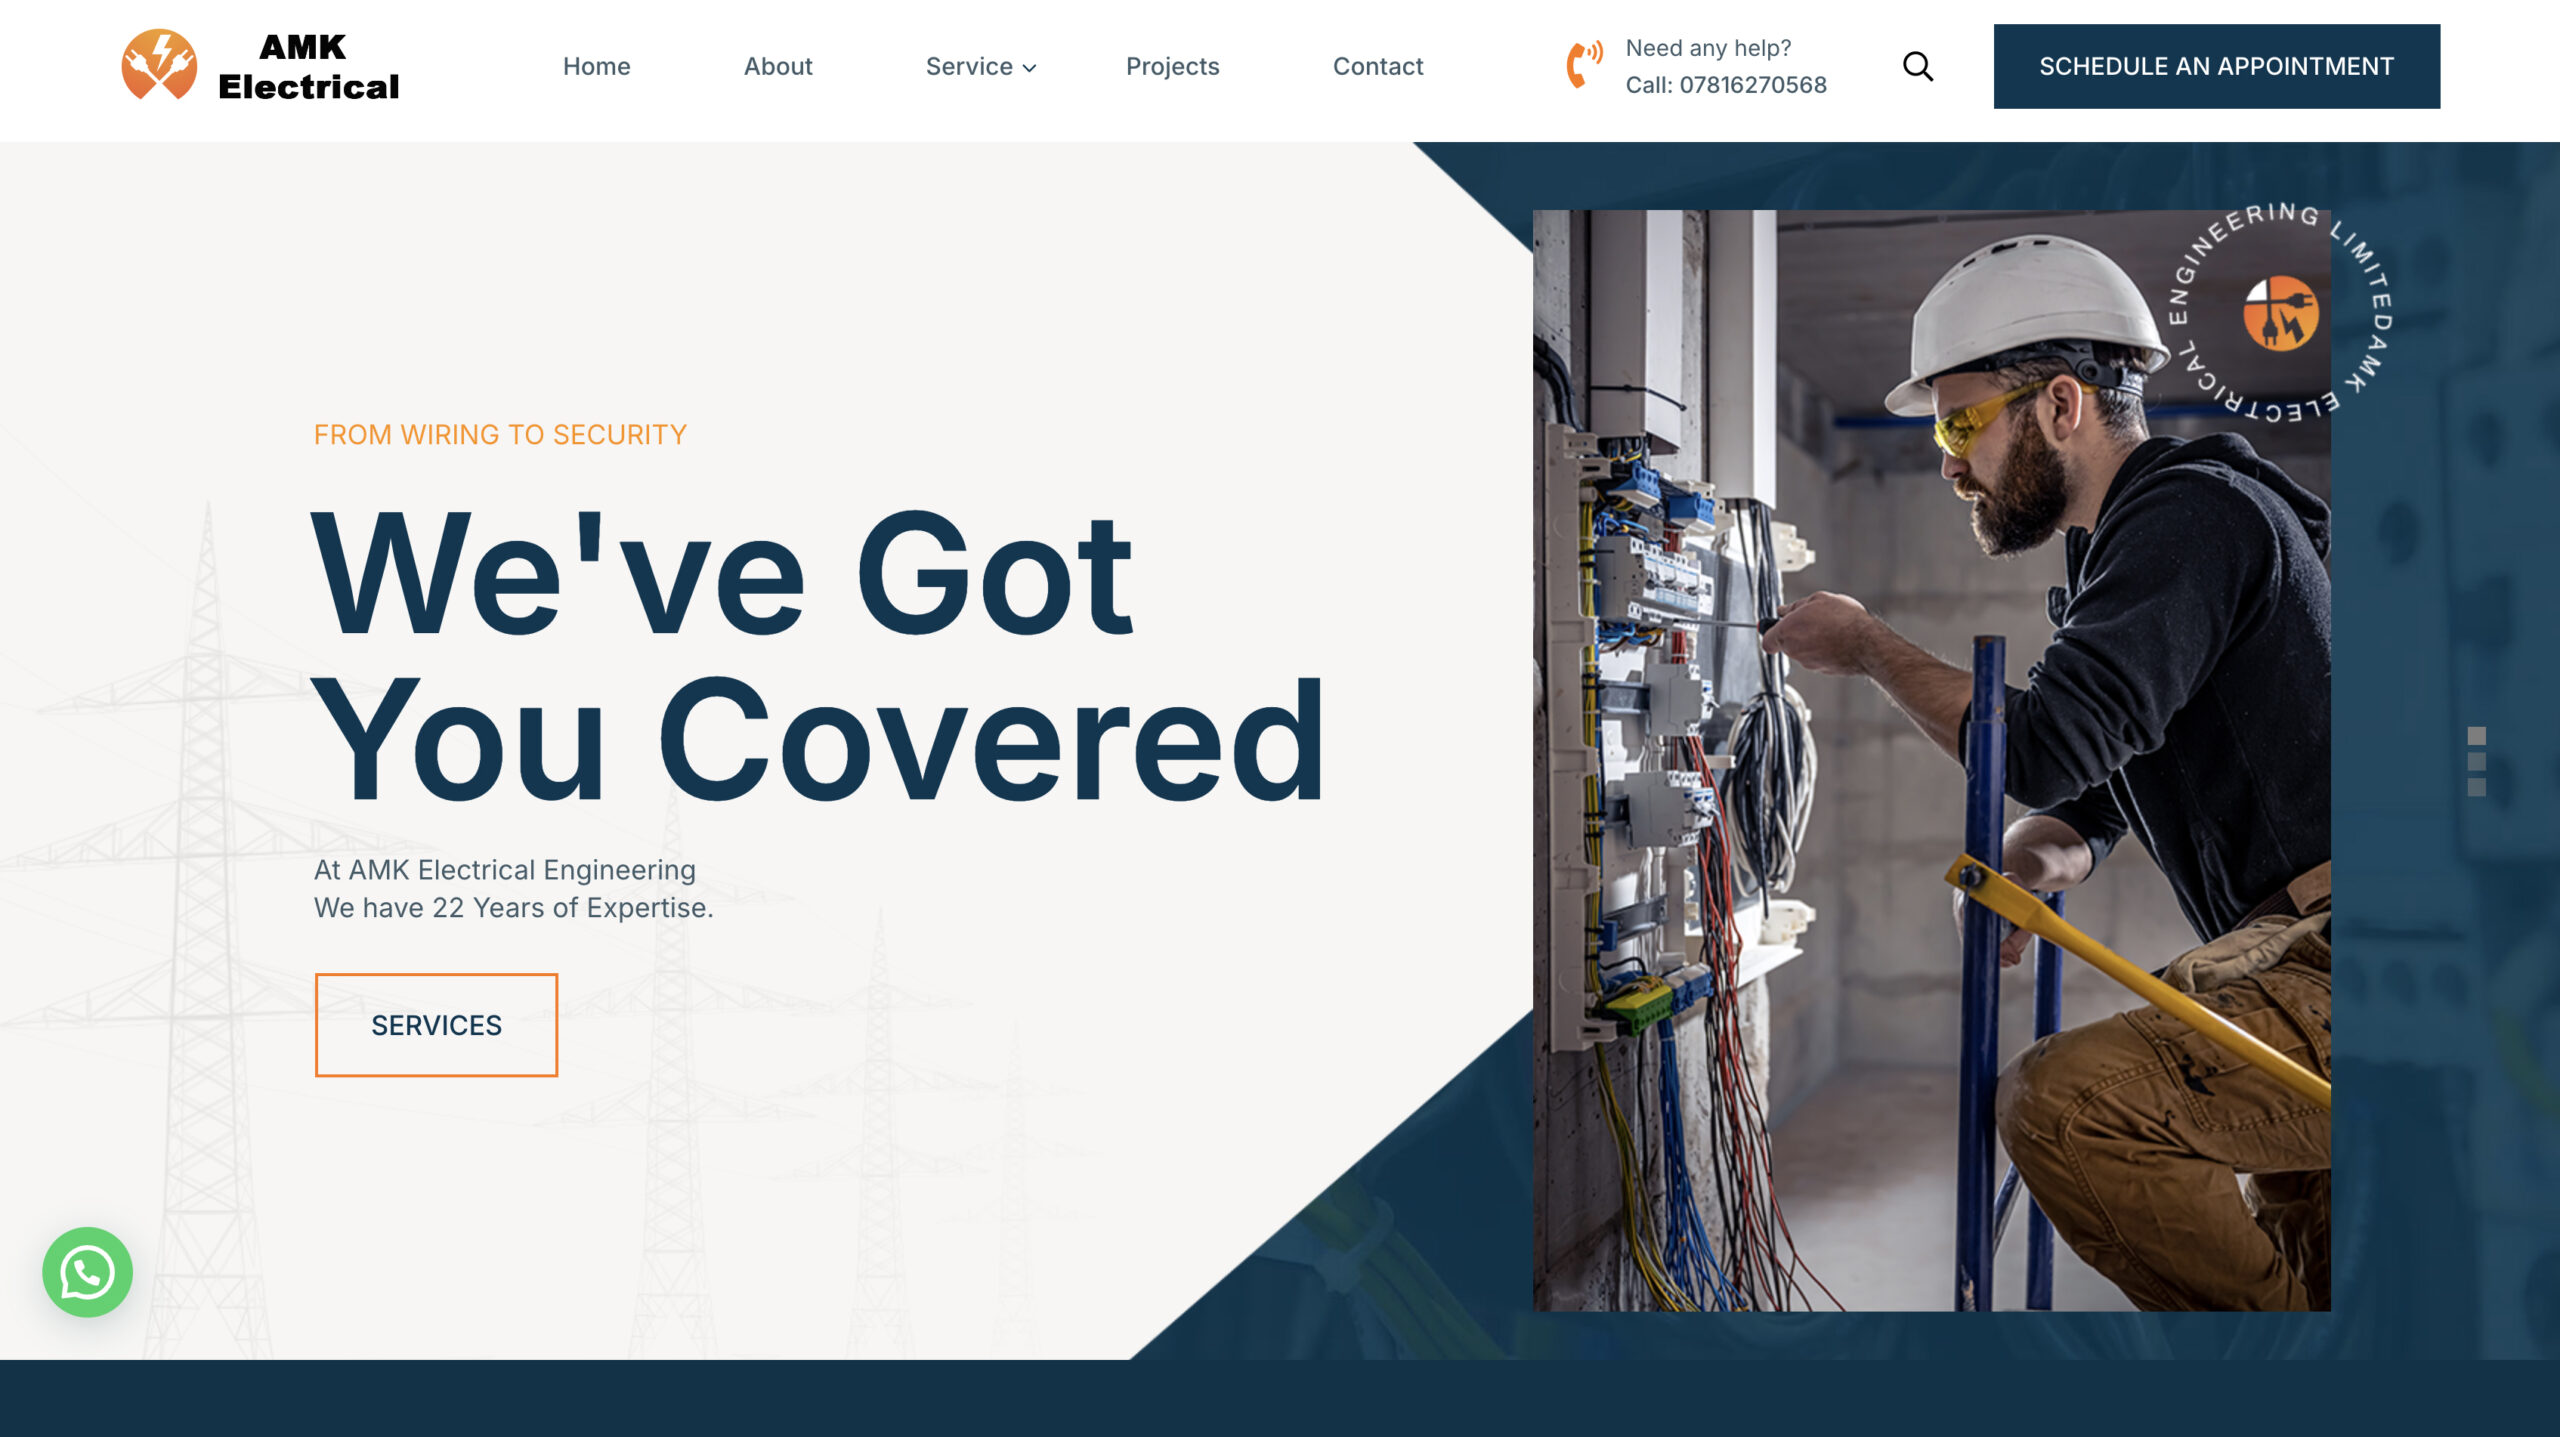Click the orange ringing phone icon
2560x1437 pixels.
coord(1583,65)
